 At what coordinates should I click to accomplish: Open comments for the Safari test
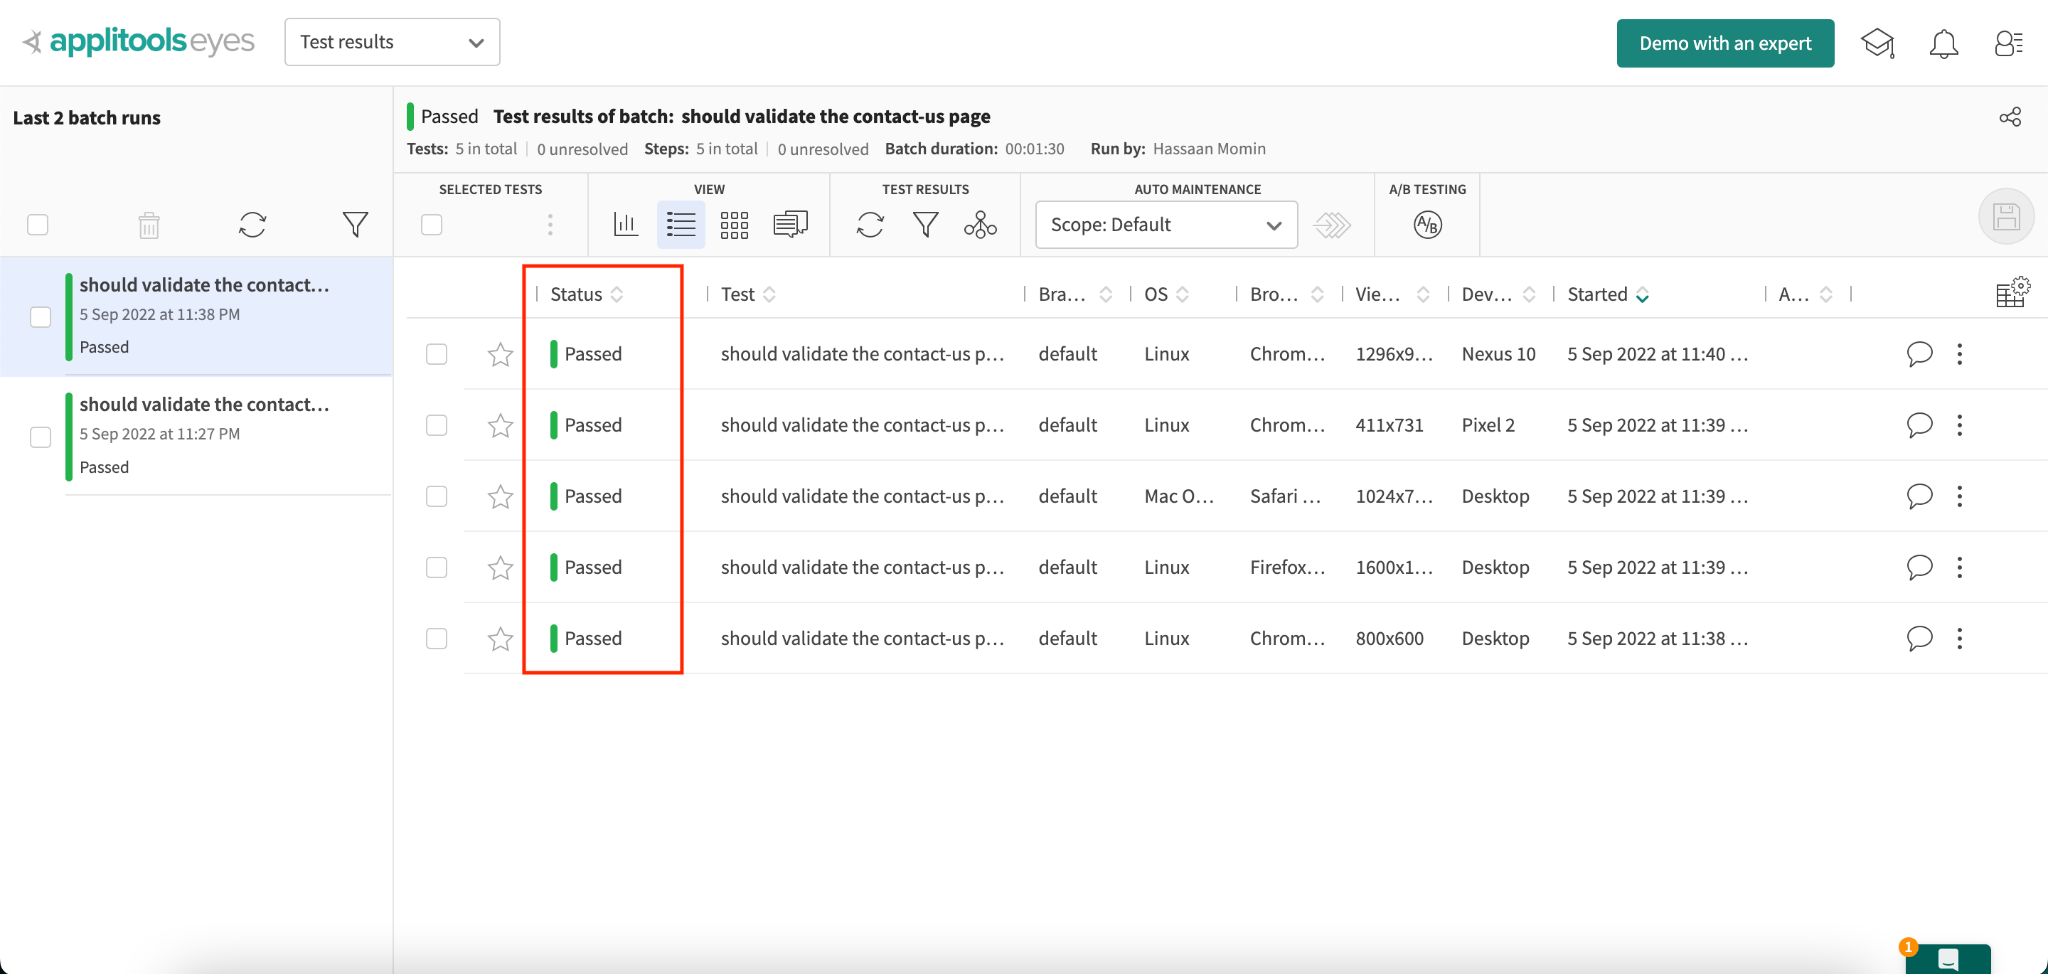point(1919,496)
